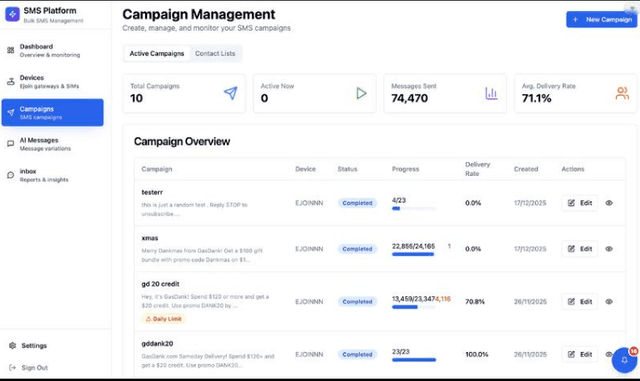Click the bar chart icon in Messages Sent
Image resolution: width=640 pixels, height=381 pixels.
coord(491,93)
